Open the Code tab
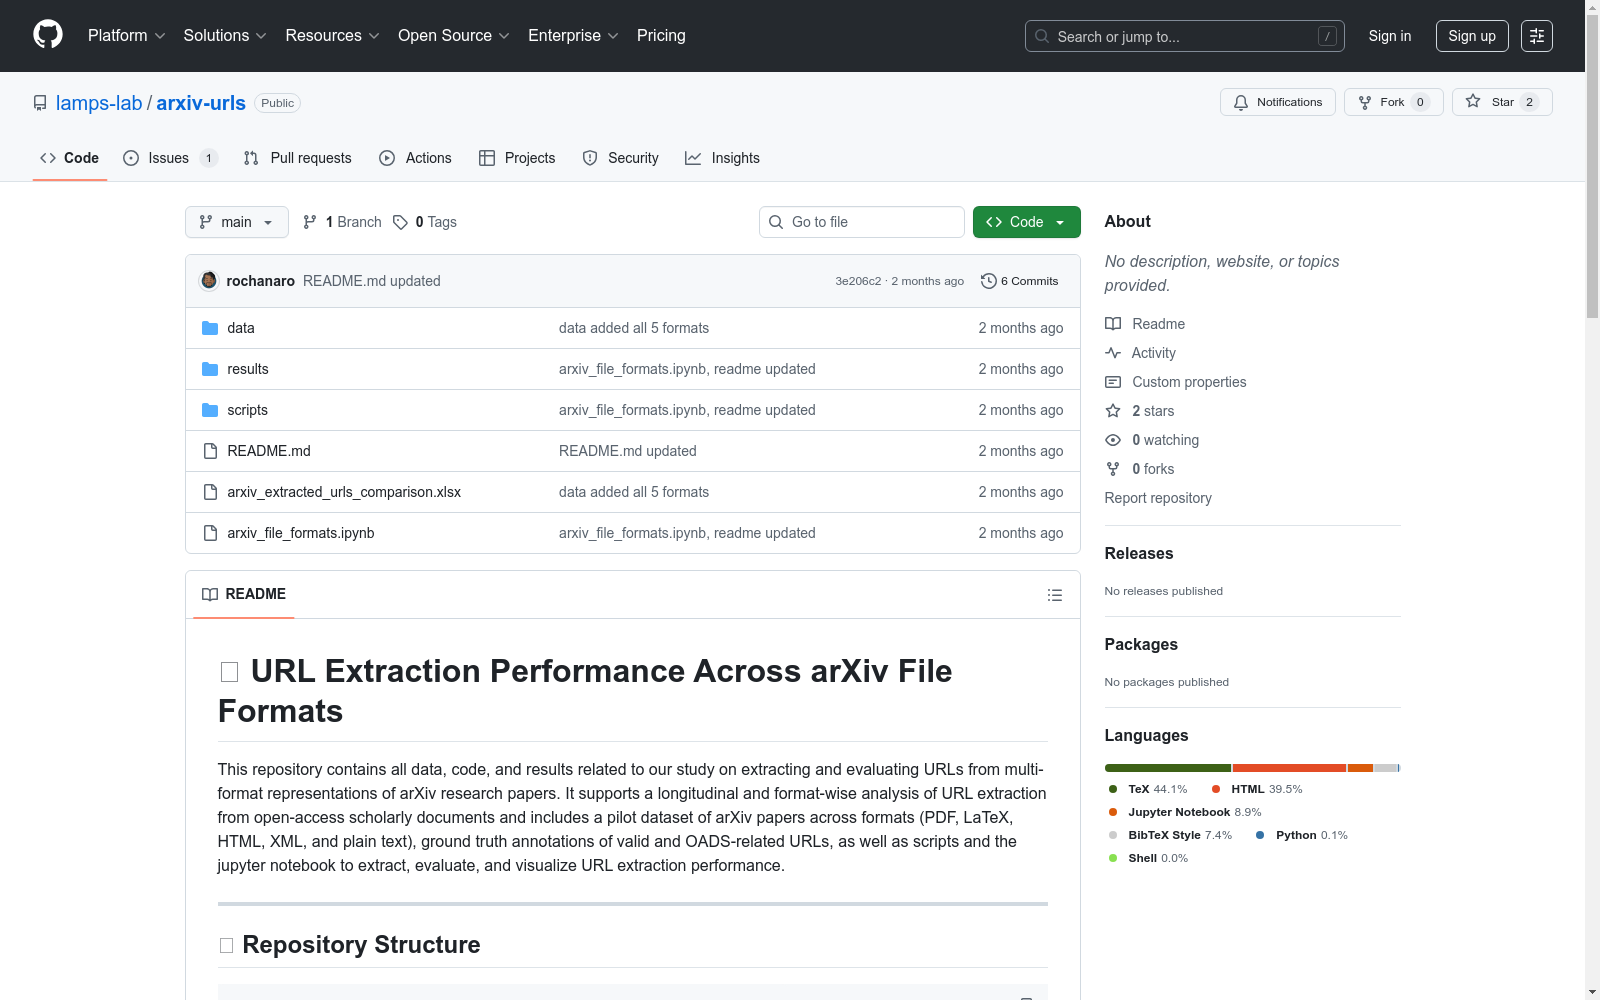 click(70, 158)
